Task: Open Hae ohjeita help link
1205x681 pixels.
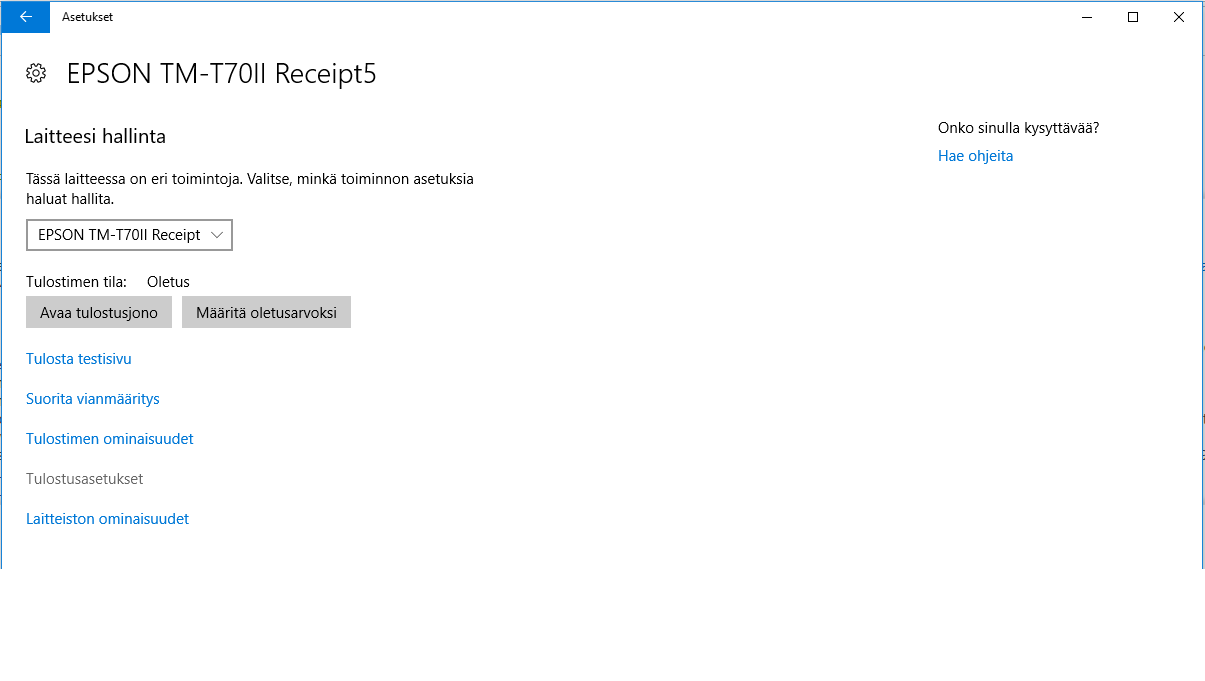Action: click(x=975, y=156)
